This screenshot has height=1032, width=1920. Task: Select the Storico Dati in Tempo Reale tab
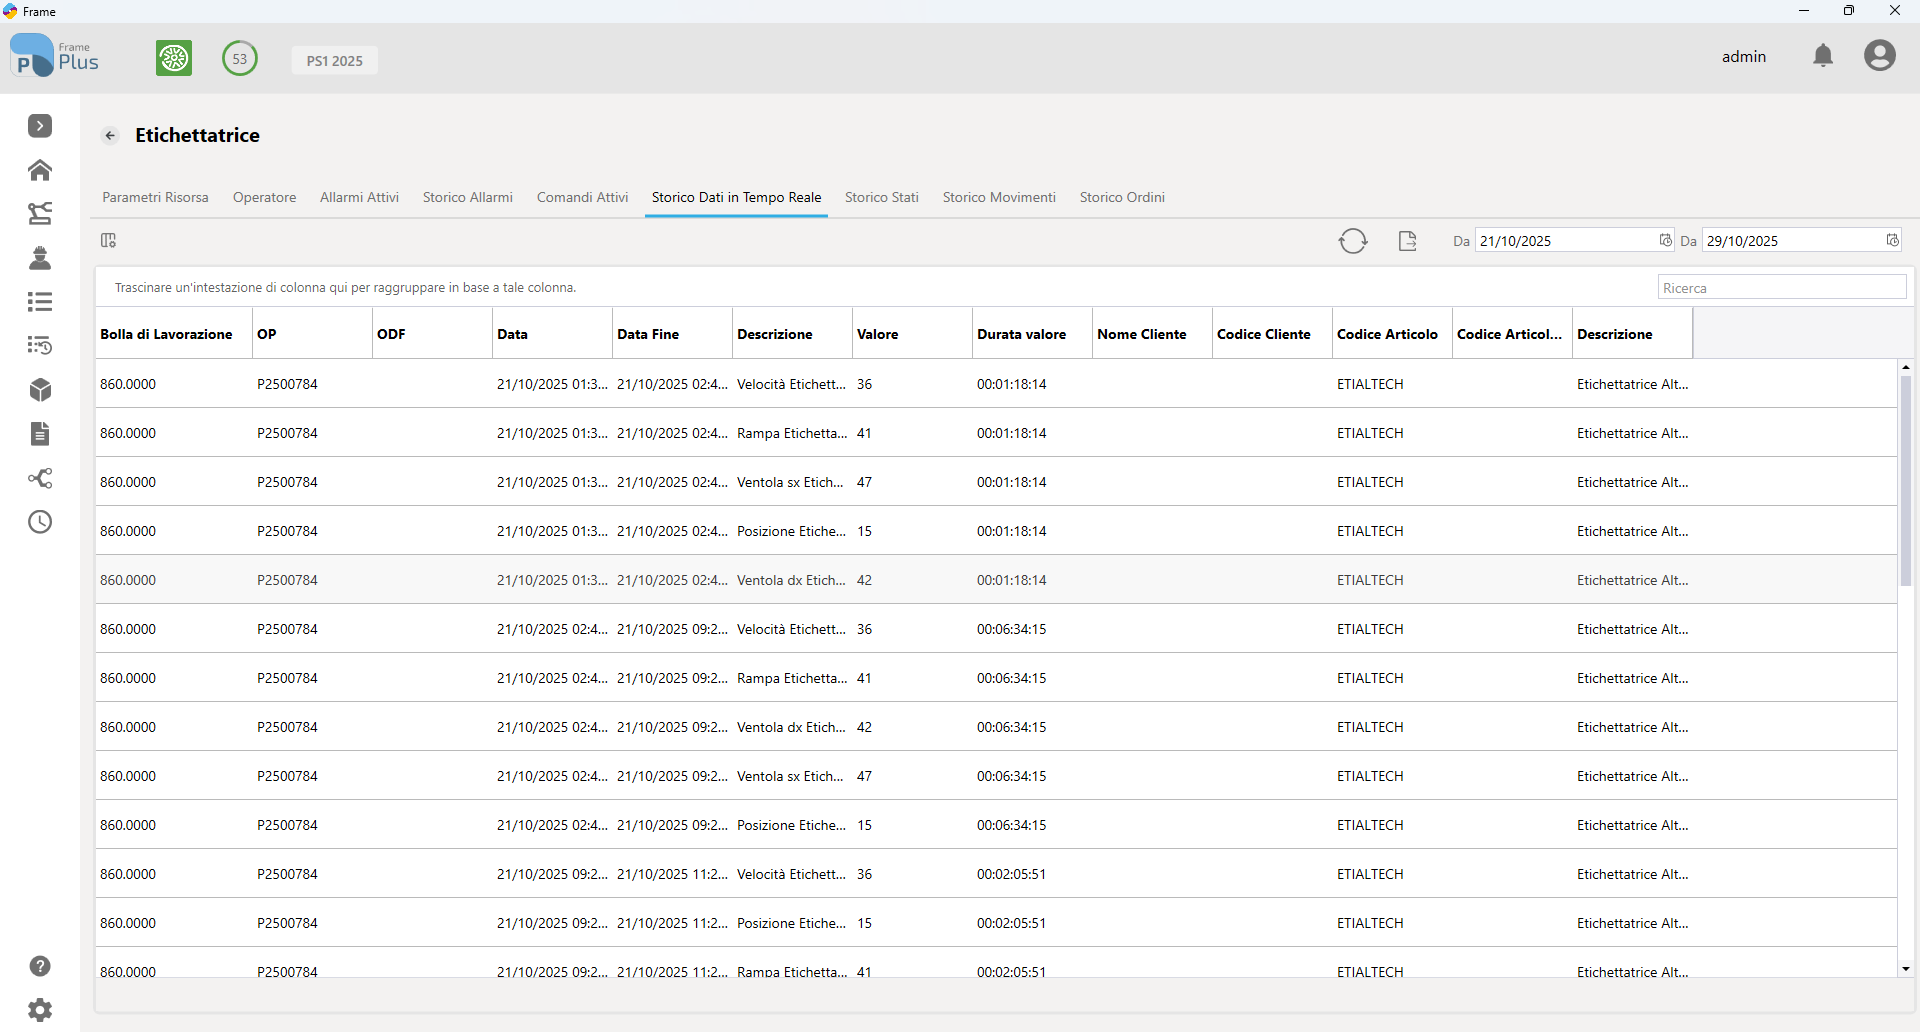(736, 197)
